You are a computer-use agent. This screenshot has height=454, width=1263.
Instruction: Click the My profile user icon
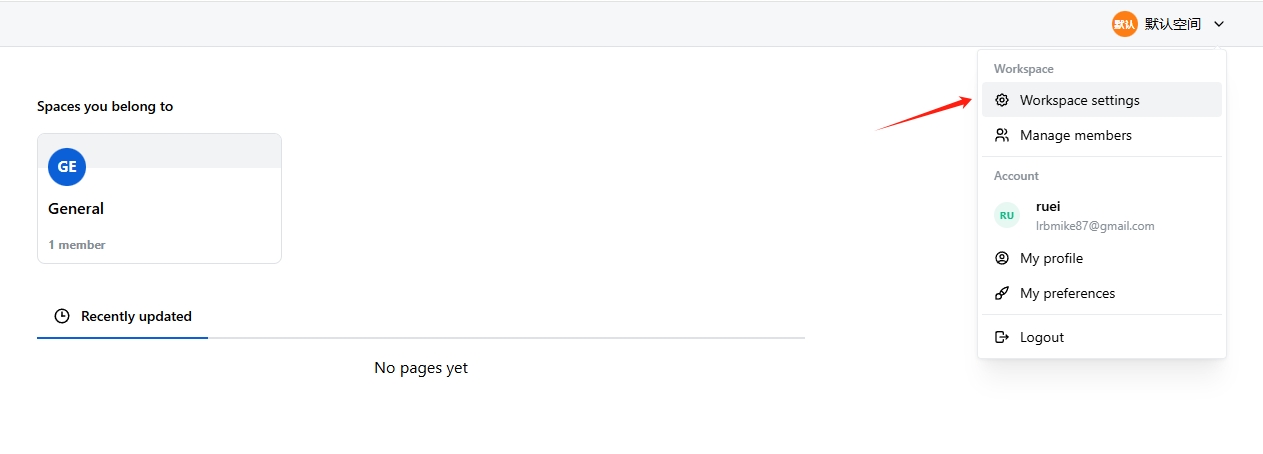(x=1002, y=258)
